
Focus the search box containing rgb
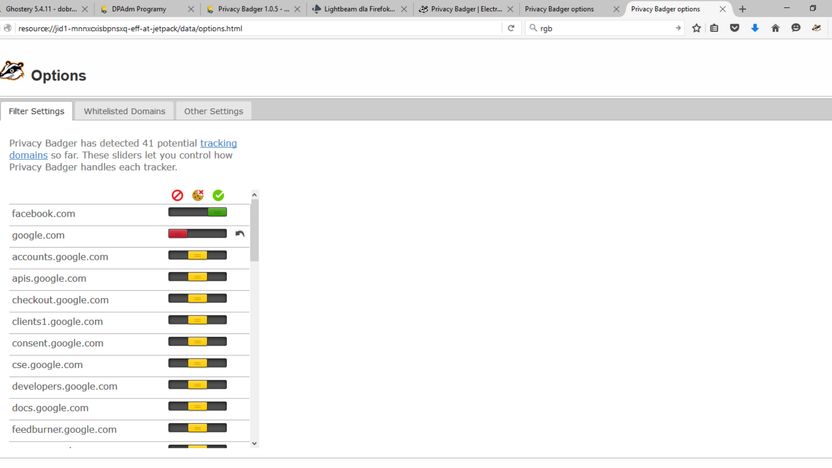tap(604, 28)
